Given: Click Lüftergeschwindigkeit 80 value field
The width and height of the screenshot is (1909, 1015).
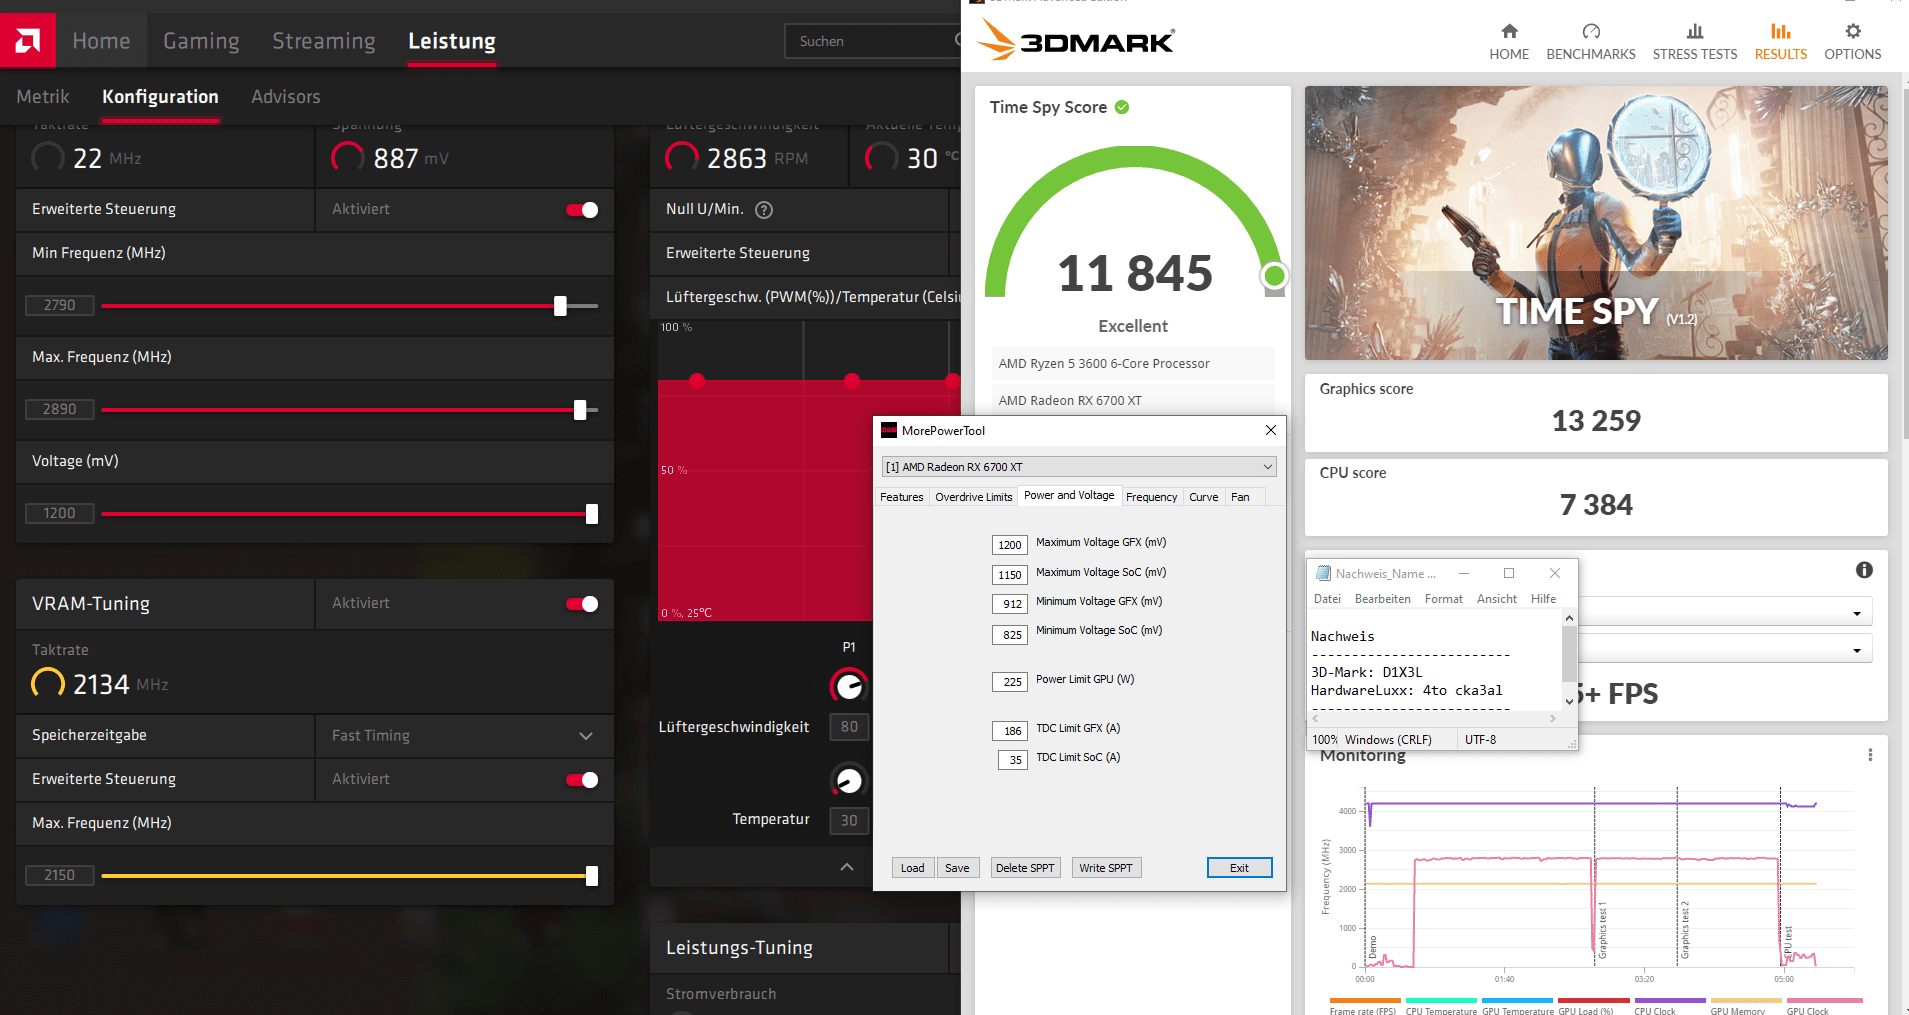Looking at the screenshot, I should click(849, 727).
